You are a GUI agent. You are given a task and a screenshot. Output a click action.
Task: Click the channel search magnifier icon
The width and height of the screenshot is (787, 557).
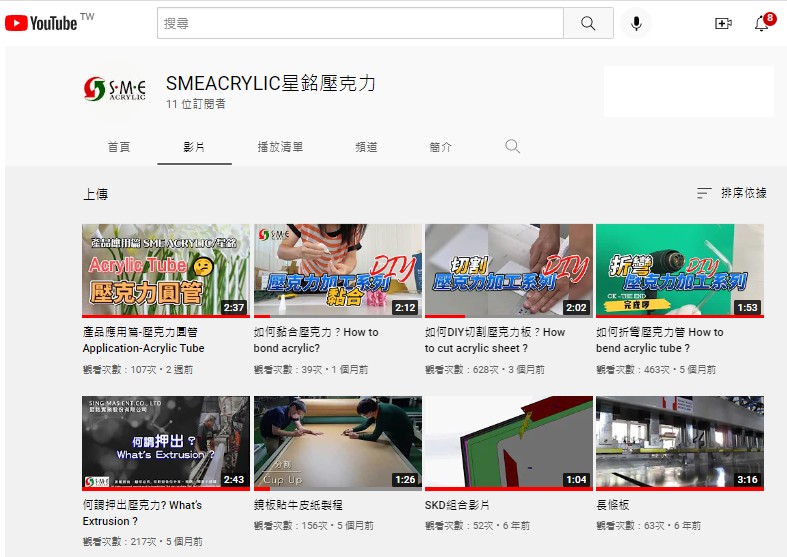click(512, 147)
